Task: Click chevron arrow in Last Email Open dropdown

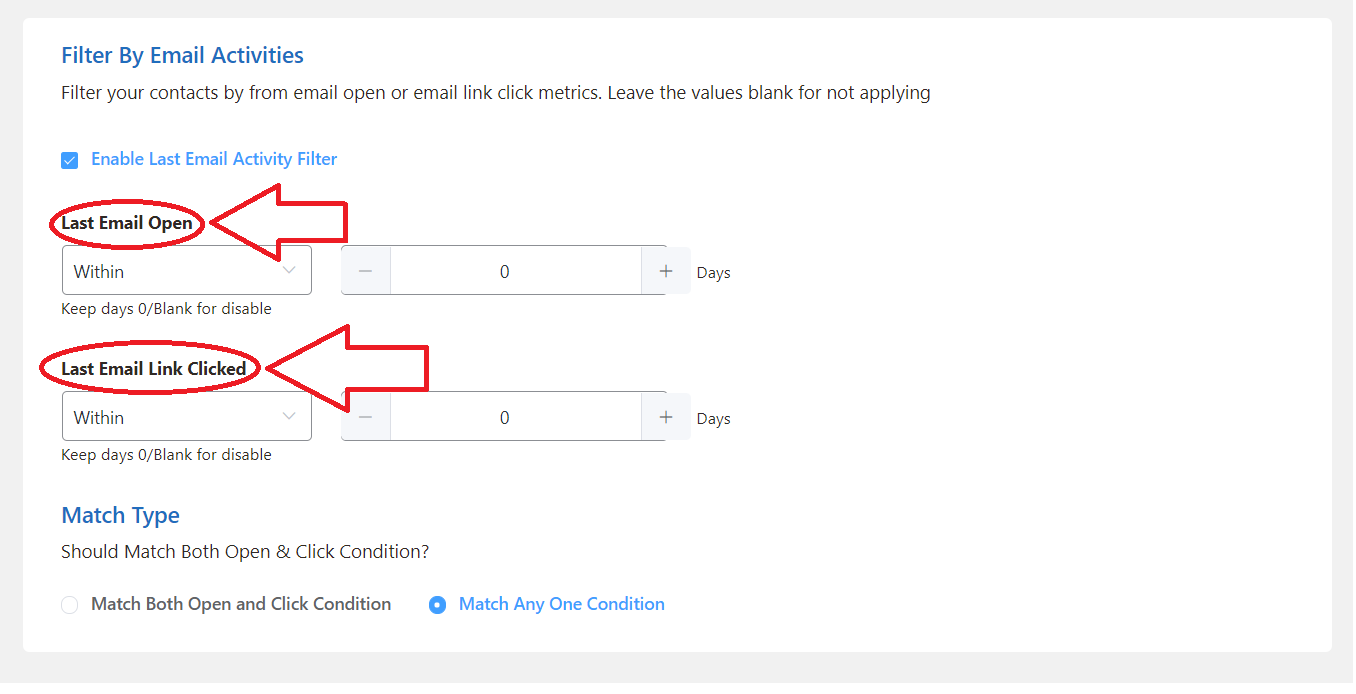Action: click(x=289, y=271)
